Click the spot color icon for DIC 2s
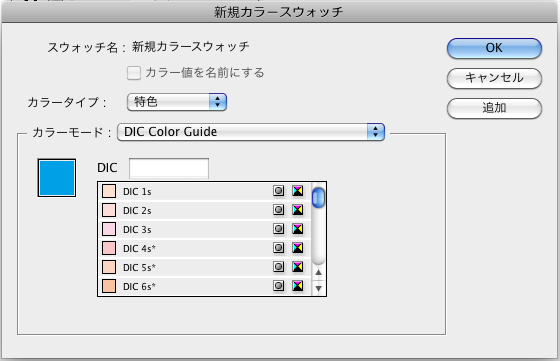This screenshot has width=560, height=361. point(279,210)
